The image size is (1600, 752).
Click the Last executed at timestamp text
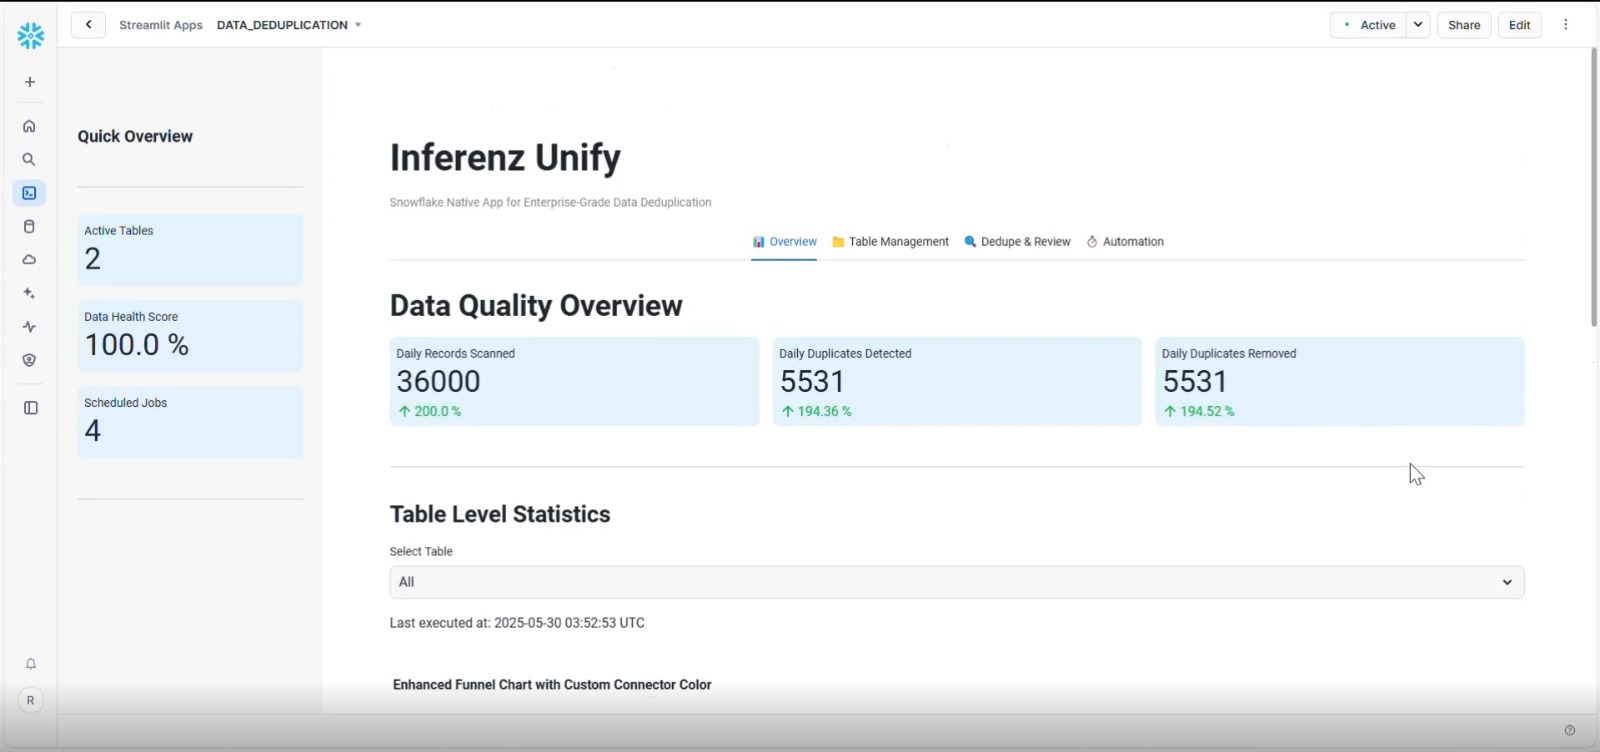point(517,623)
